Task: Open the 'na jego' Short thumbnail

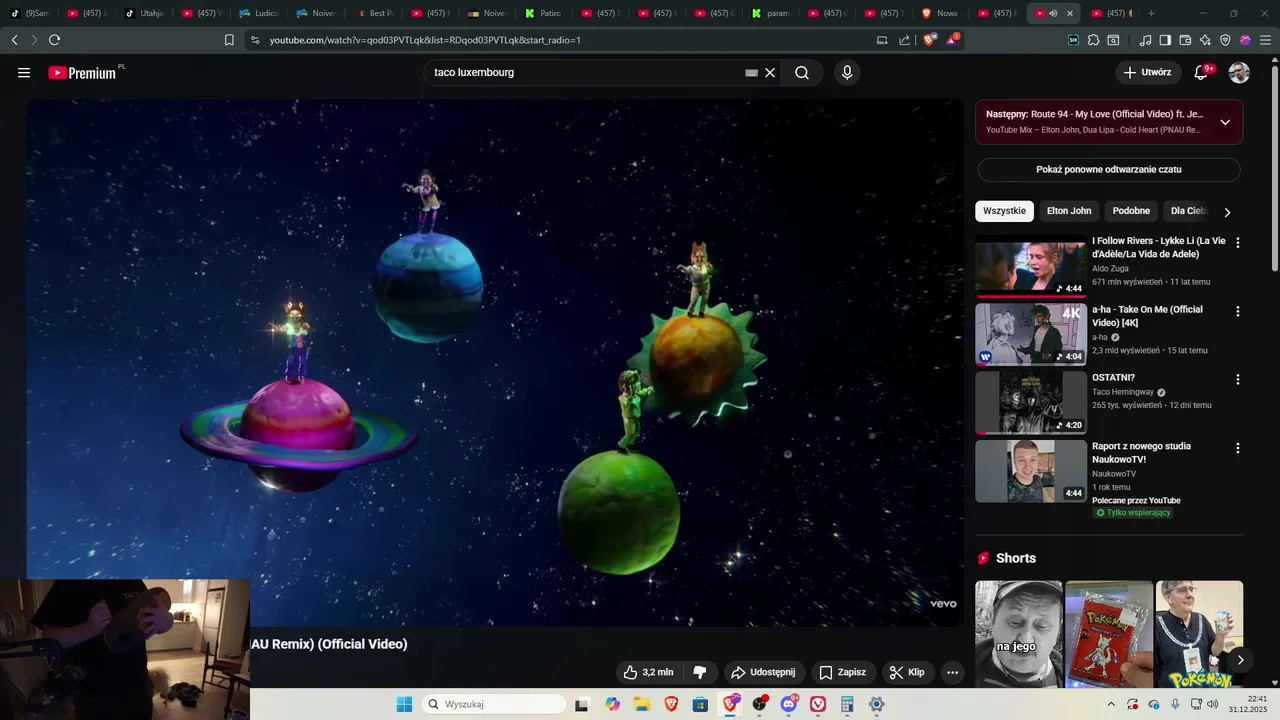Action: point(1018,635)
